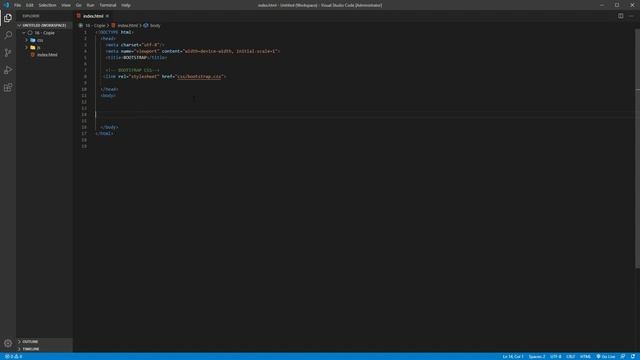640x360 pixels.
Task: Click the errors and warnings status indicator
Action: click(x=13, y=356)
